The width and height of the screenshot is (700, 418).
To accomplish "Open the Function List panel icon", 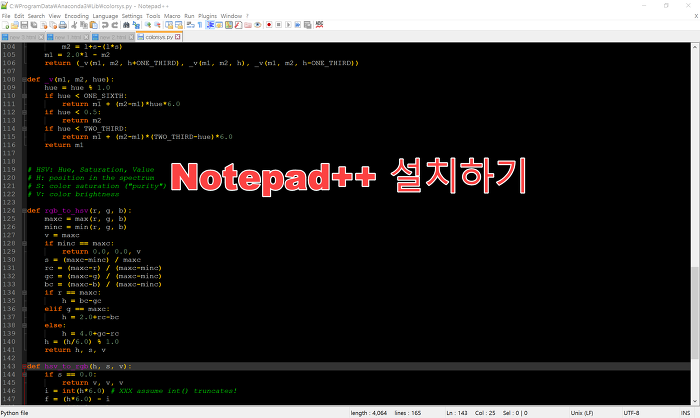I will (238, 25).
